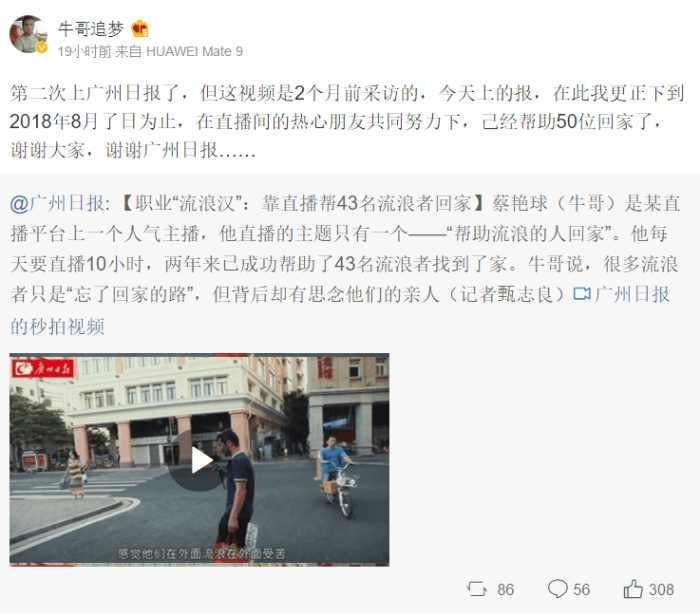Click the repost count 86
The image size is (700, 616).
505,590
